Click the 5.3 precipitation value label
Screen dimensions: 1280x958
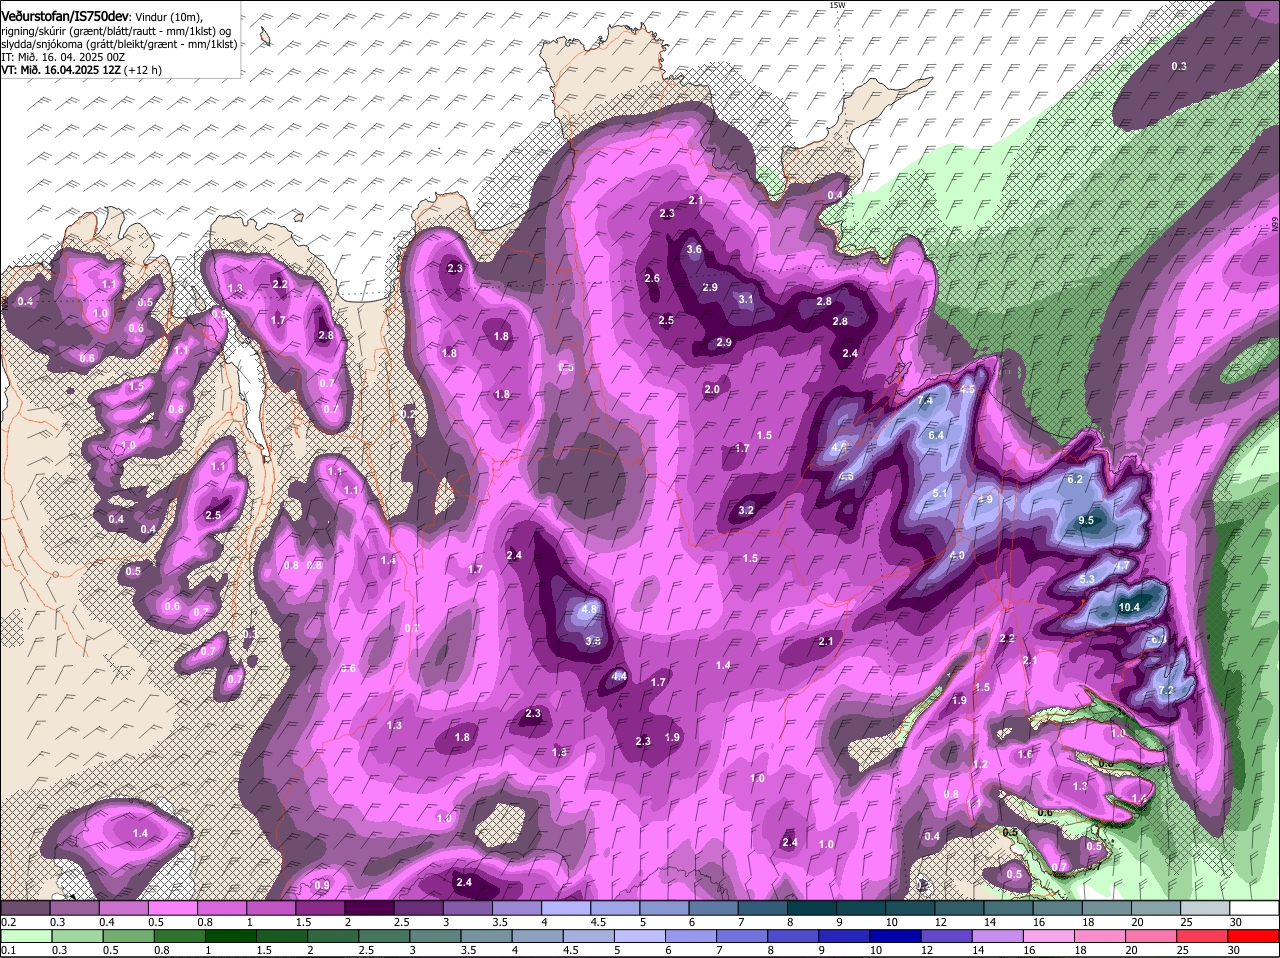point(1089,579)
